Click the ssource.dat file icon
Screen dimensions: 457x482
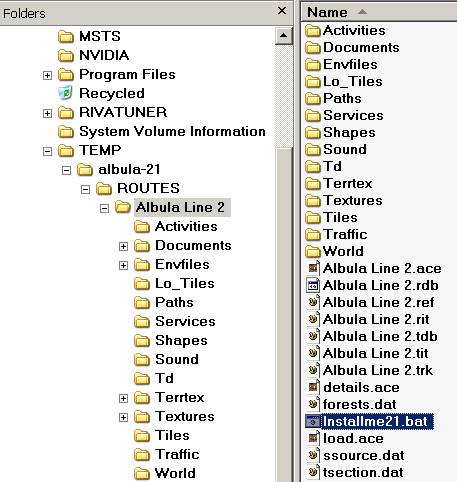pos(313,455)
